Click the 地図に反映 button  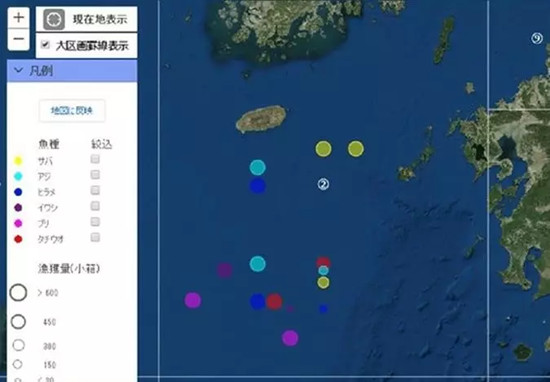pos(72,111)
